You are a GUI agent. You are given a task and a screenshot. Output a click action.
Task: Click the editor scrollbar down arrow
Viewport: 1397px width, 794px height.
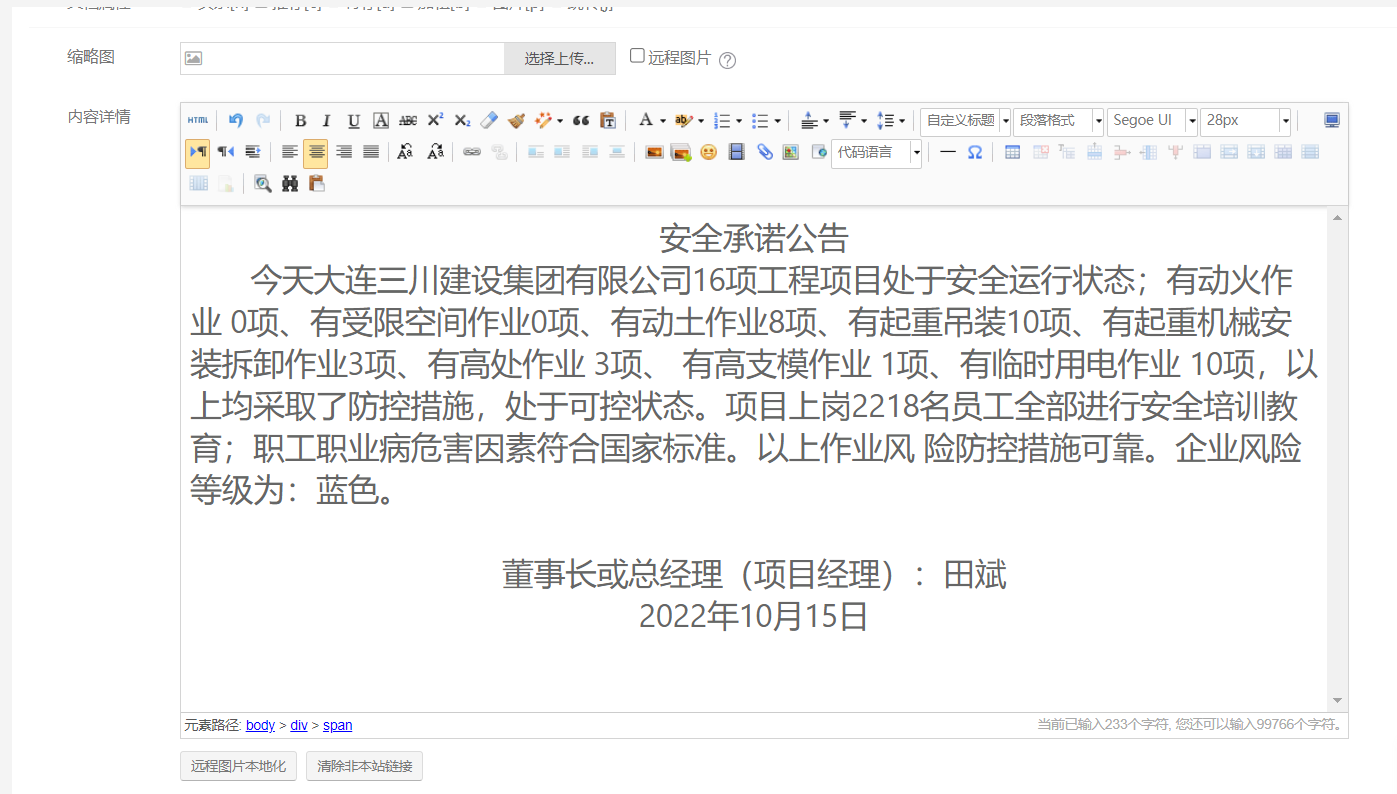click(x=1337, y=700)
